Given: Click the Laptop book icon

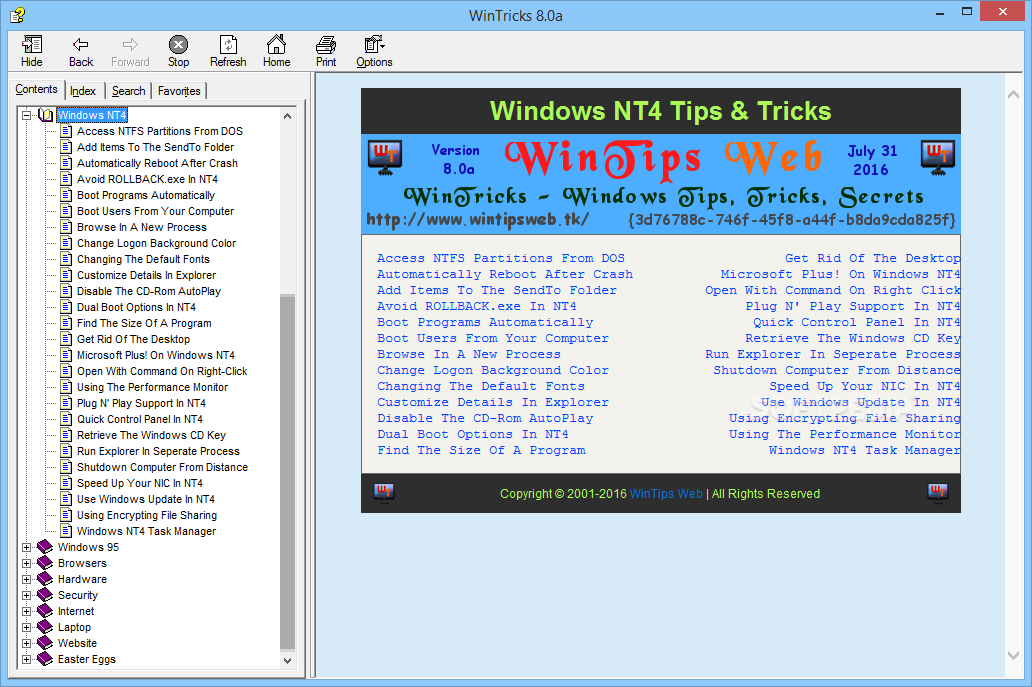Looking at the screenshot, I should [x=45, y=627].
